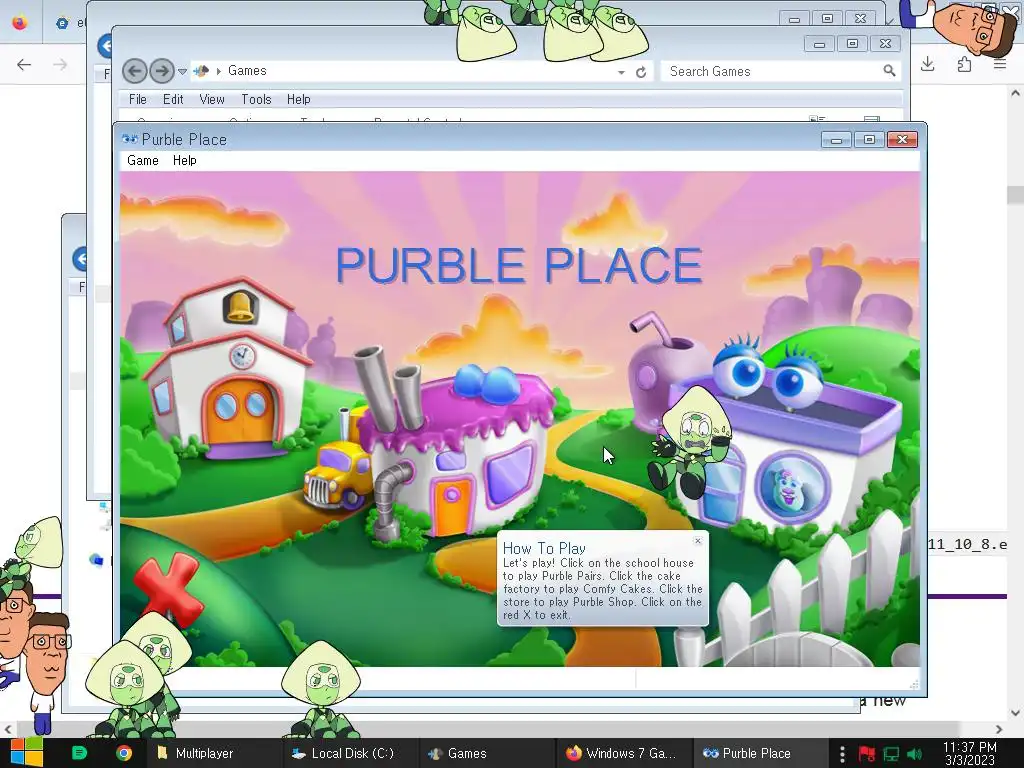Image resolution: width=1024 pixels, height=768 pixels.
Task: Click Purble Place title bar icon
Action: click(x=129, y=139)
